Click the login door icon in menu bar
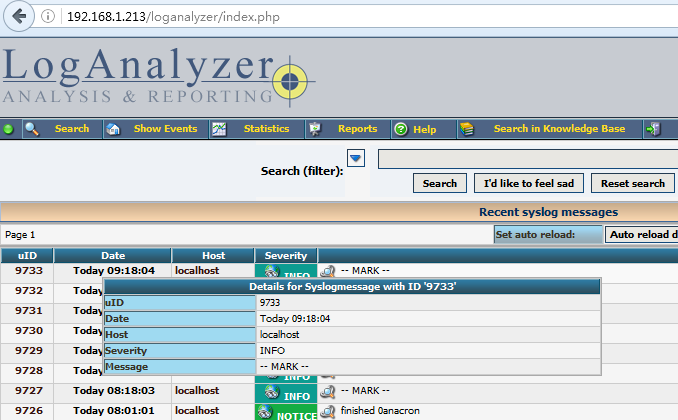Screen dimensions: 678x420 pyautogui.click(x=653, y=129)
